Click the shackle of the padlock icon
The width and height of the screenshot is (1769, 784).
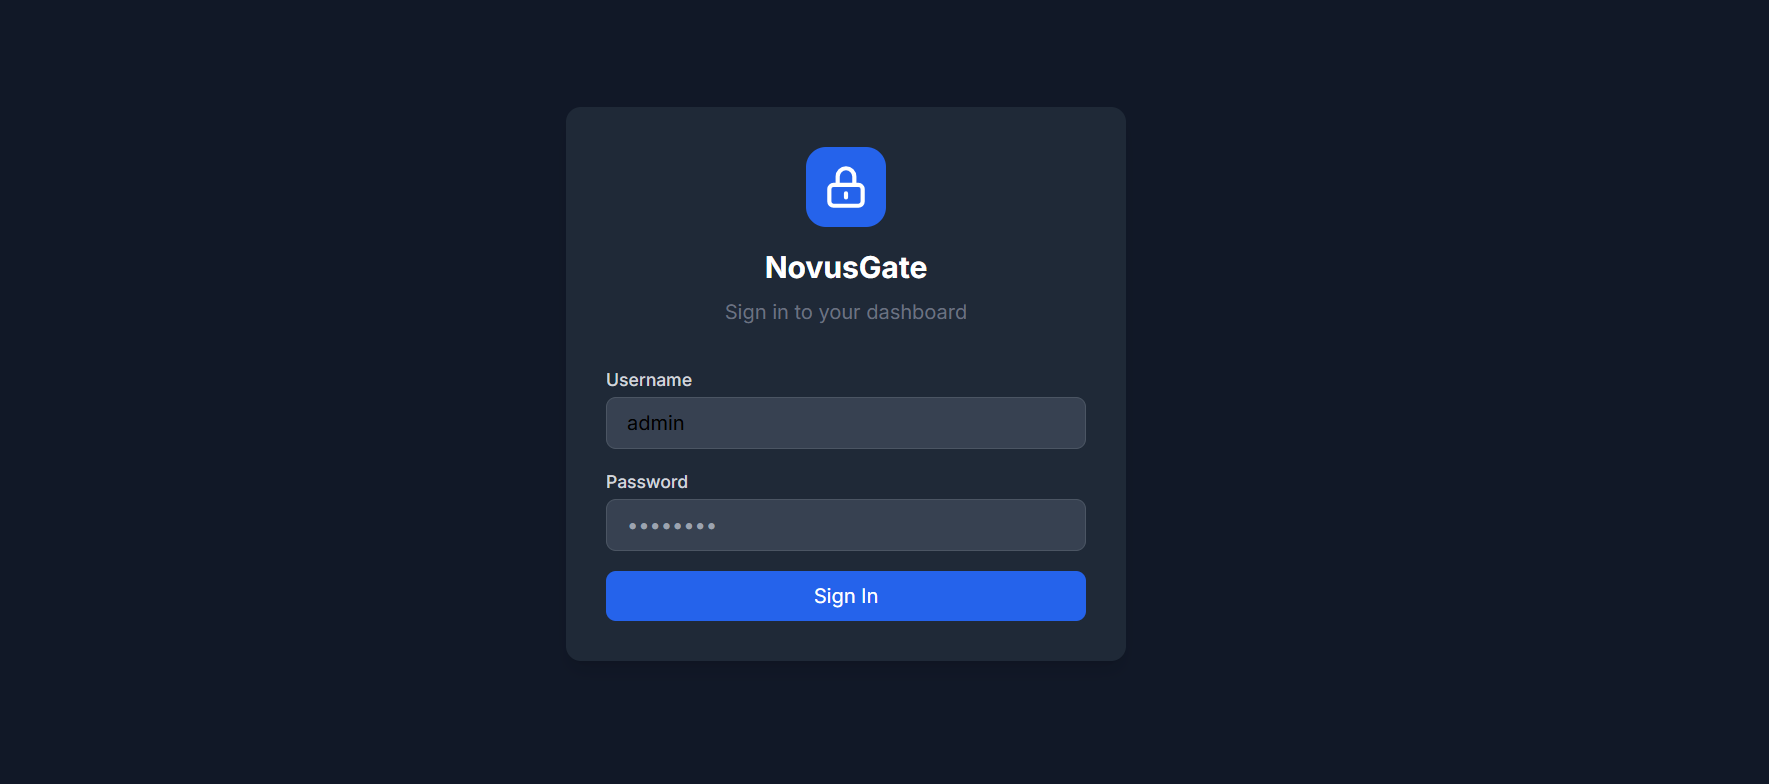[845, 174]
